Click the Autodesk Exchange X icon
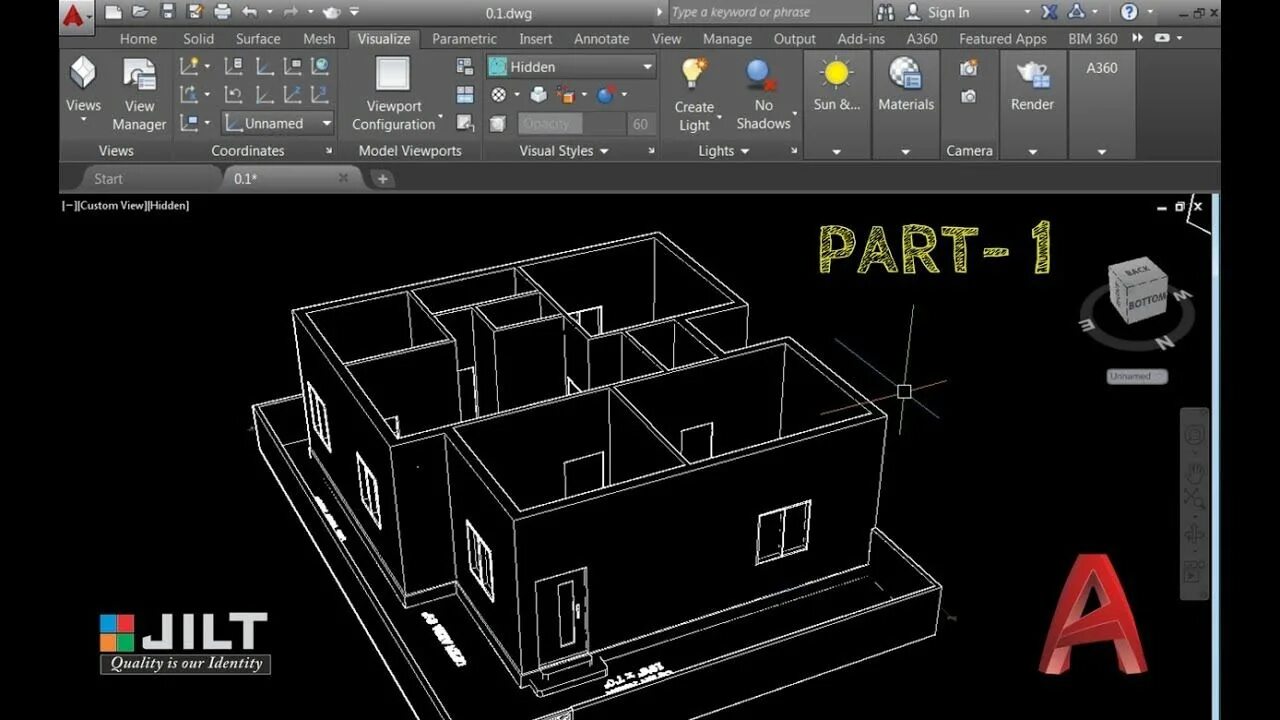 coord(1049,12)
